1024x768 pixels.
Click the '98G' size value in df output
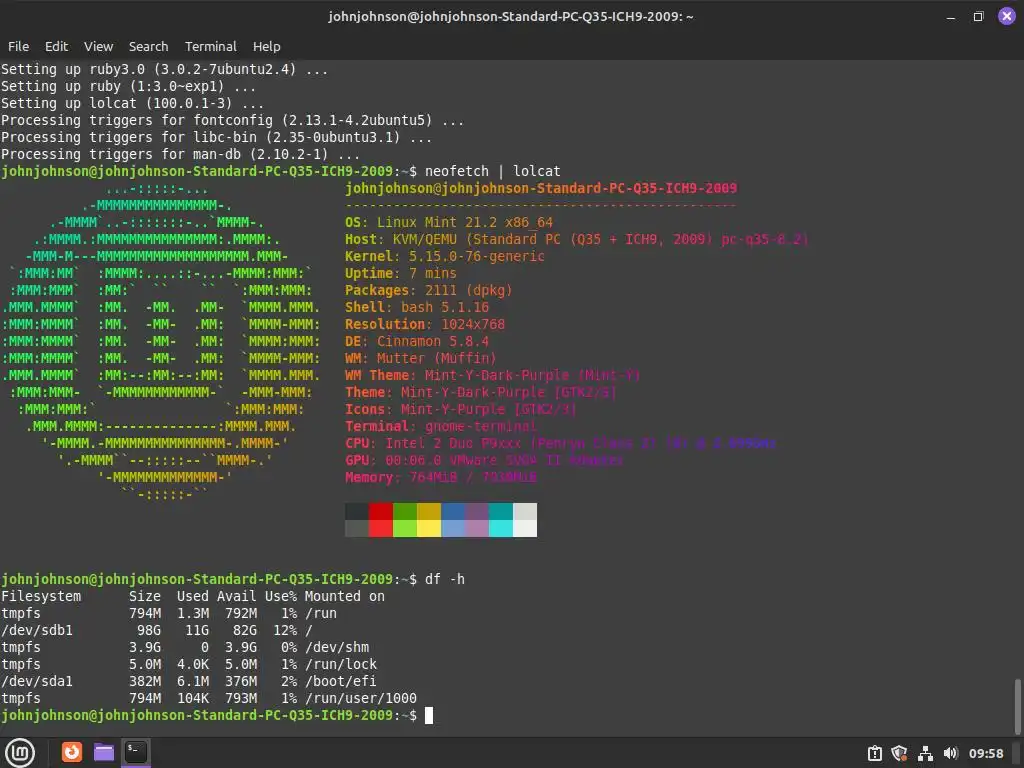(x=149, y=630)
